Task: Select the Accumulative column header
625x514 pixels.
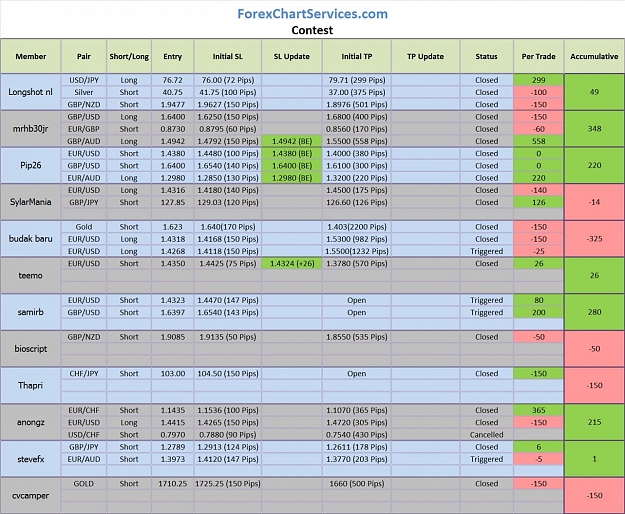Action: pyautogui.click(x=594, y=56)
